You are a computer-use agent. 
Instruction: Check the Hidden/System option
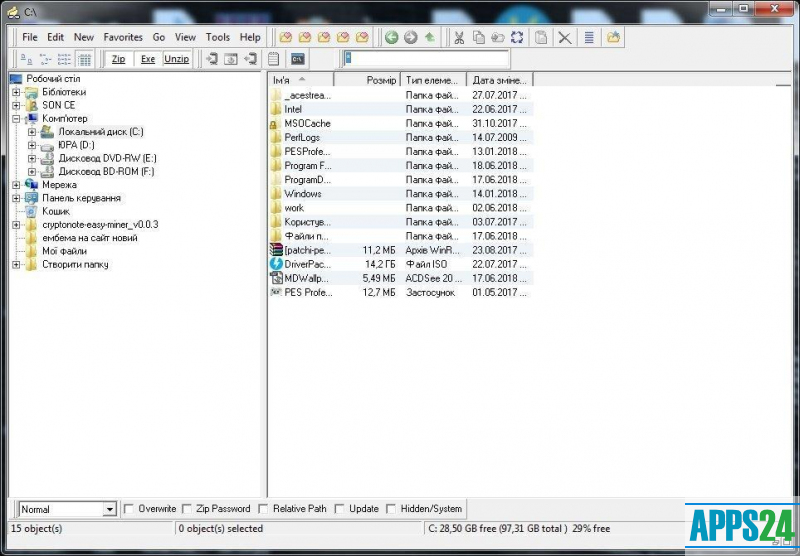tap(391, 509)
